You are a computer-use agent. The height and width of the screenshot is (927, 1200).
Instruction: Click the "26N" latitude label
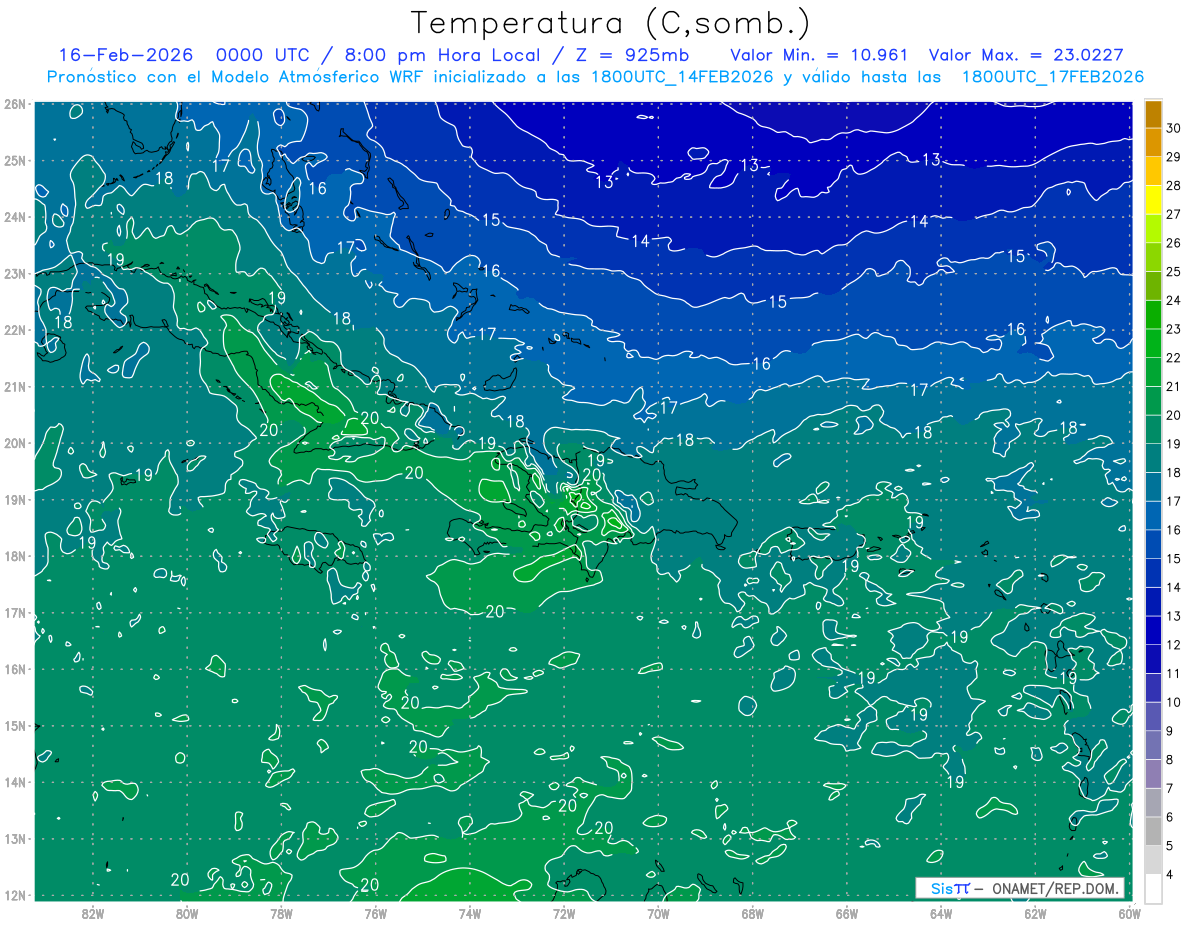(15, 104)
